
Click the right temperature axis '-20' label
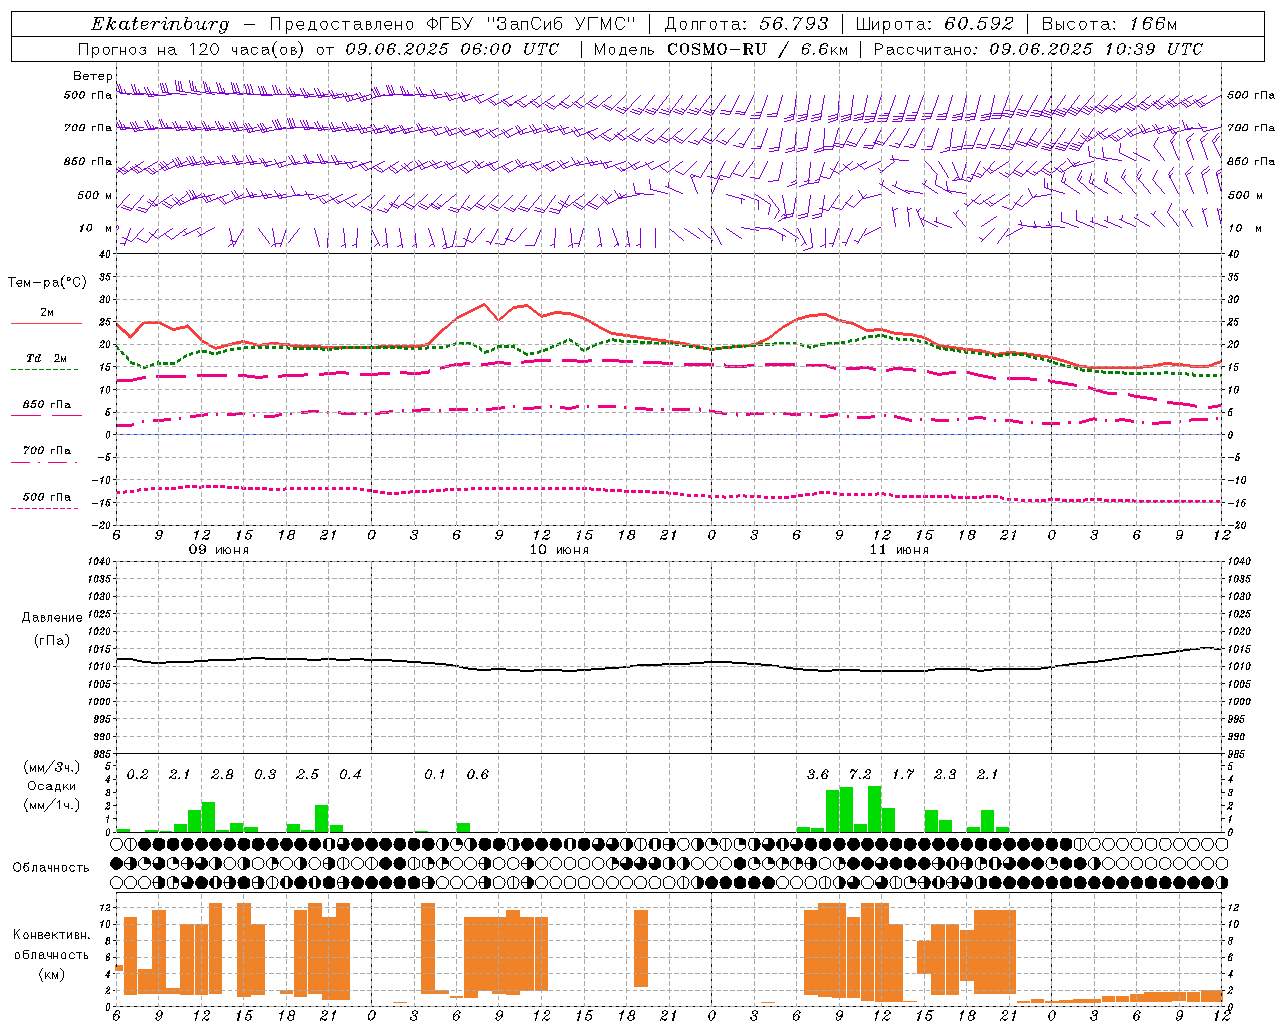(x=1236, y=525)
